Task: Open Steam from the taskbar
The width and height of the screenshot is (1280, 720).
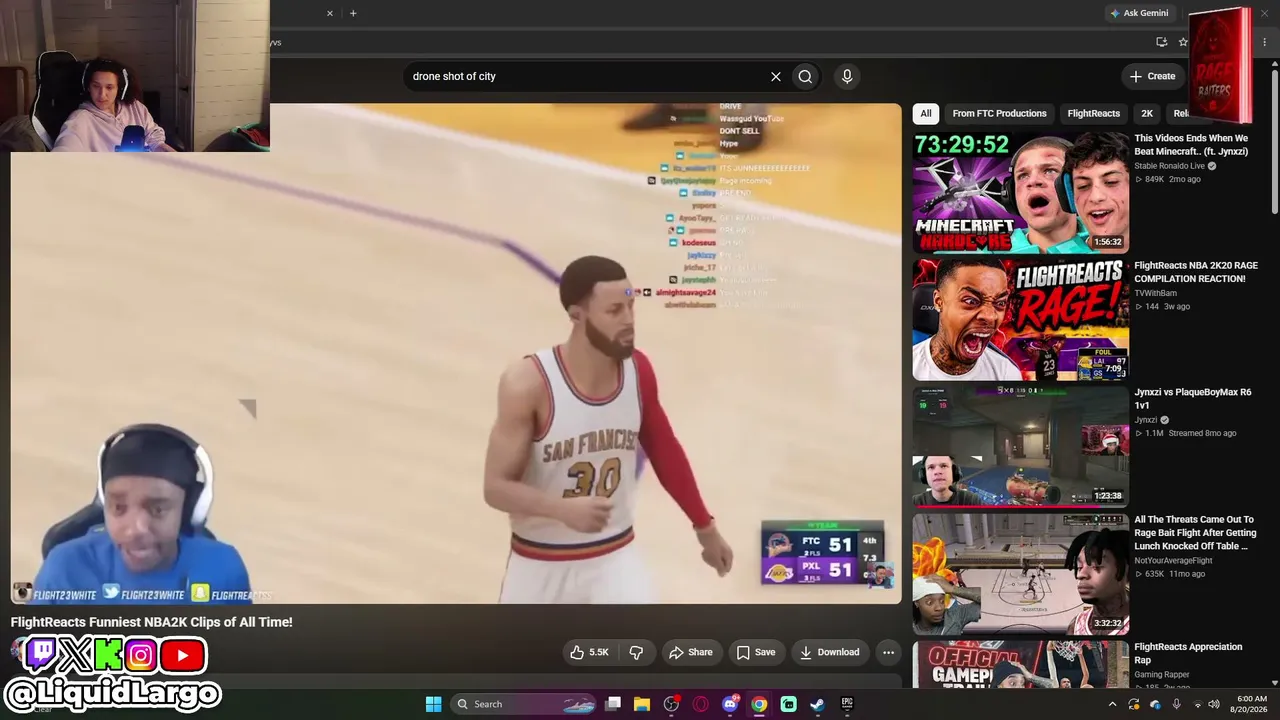Action: coord(817,704)
